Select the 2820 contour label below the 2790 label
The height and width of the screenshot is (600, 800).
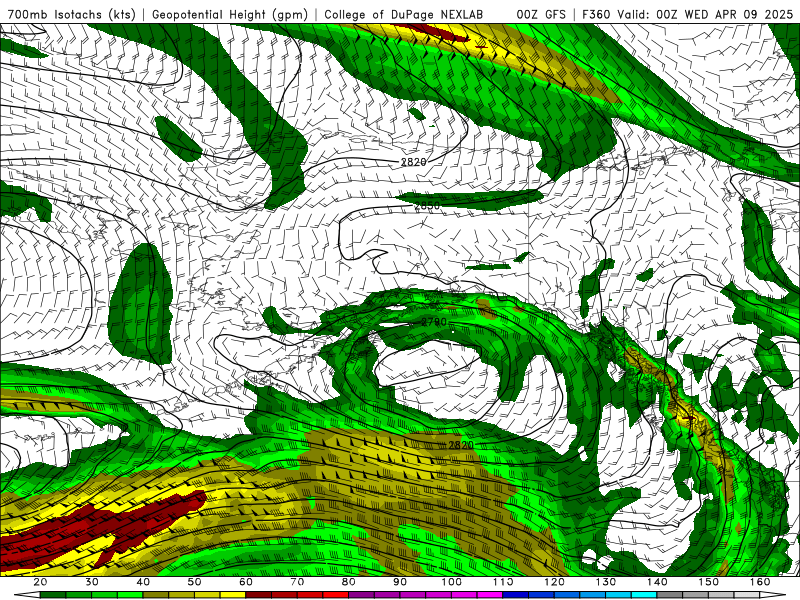(461, 445)
